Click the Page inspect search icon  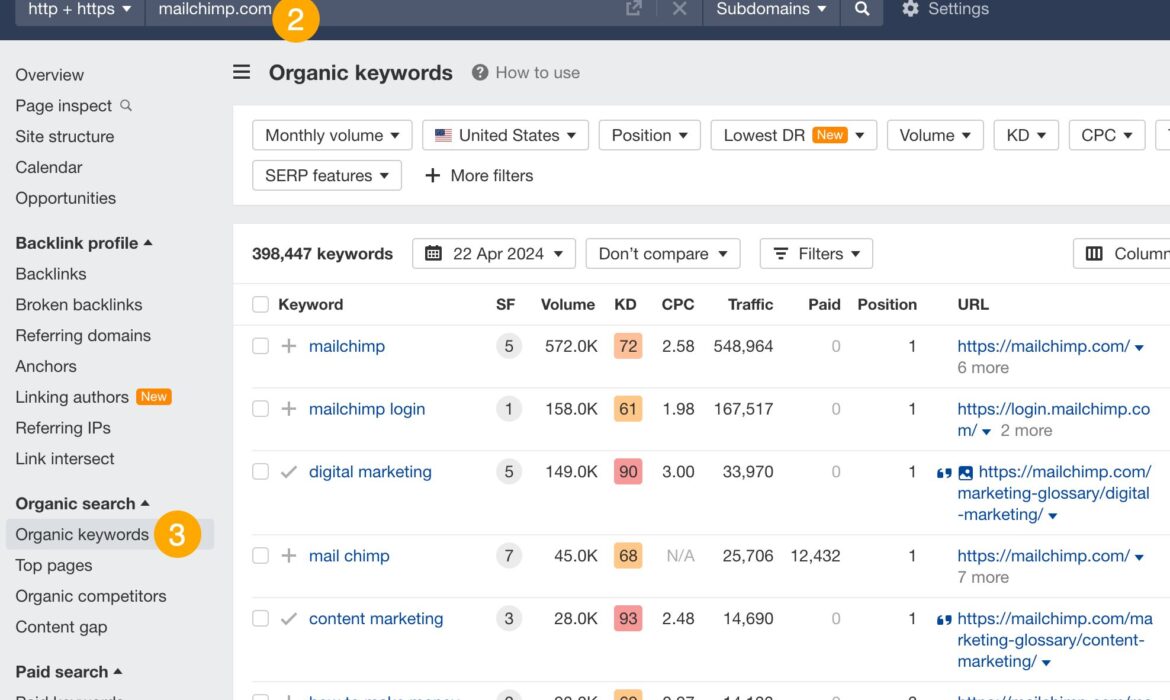pos(126,105)
